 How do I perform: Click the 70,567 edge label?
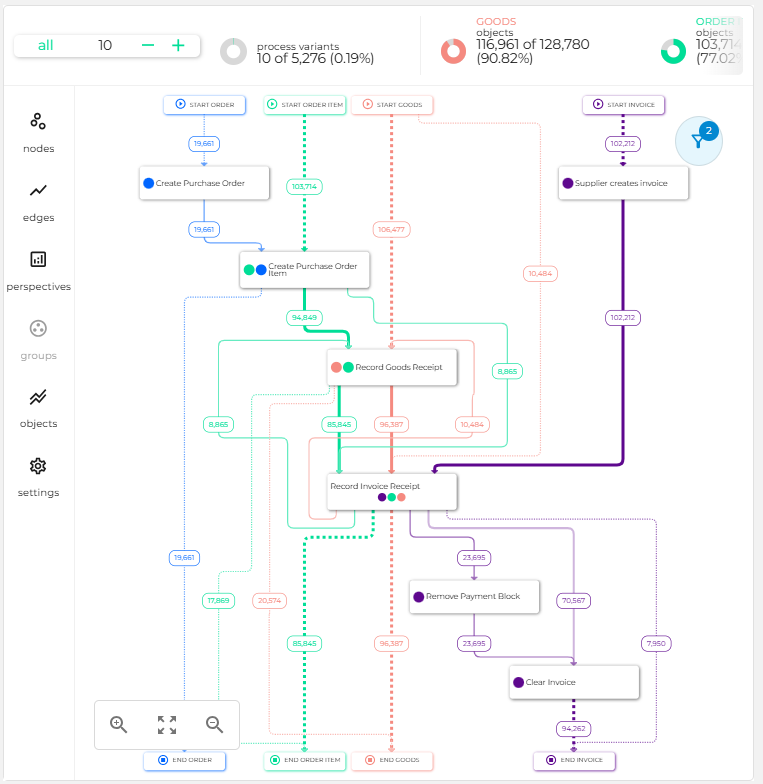(x=574, y=600)
